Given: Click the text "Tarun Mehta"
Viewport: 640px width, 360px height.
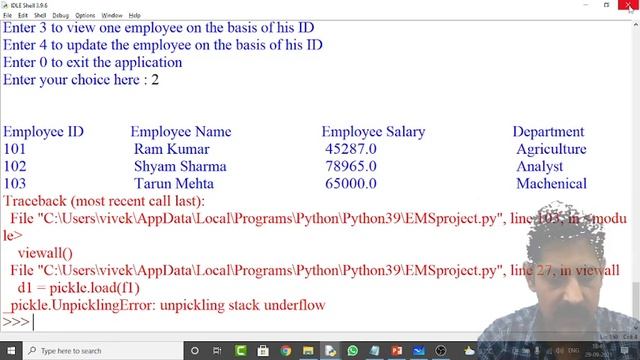Looking at the screenshot, I should 174,184.
